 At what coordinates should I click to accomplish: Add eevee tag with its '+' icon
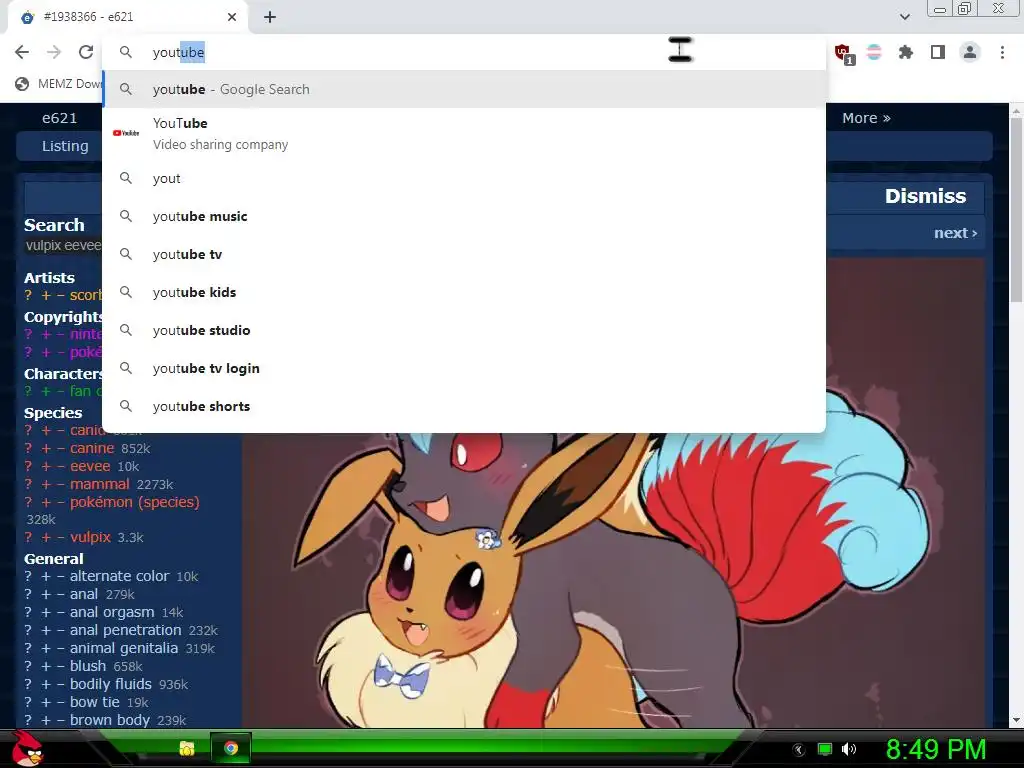(x=46, y=466)
